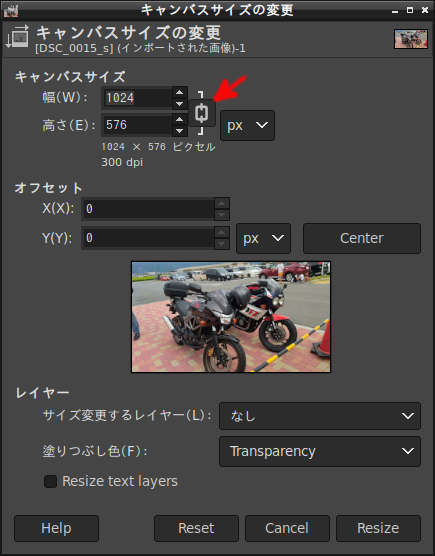This screenshot has height=556, width=435.
Task: Click the motorcycle canvas preview image
Action: [231, 317]
